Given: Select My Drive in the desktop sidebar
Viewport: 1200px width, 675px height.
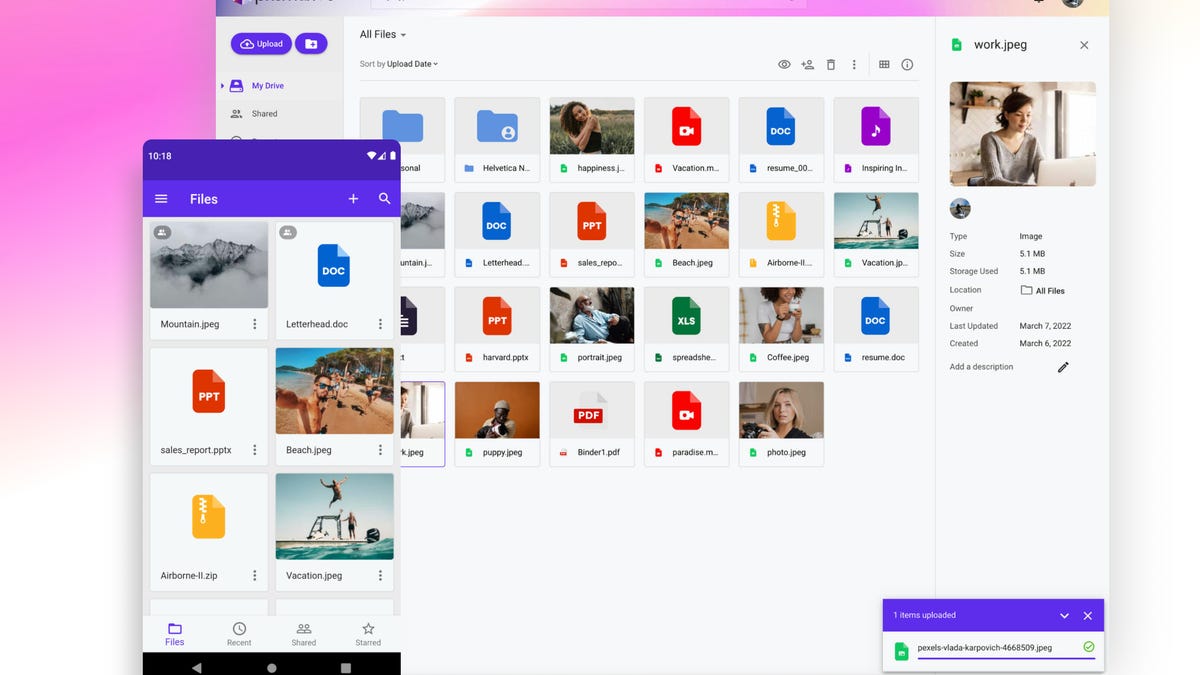Looking at the screenshot, I should click(267, 86).
